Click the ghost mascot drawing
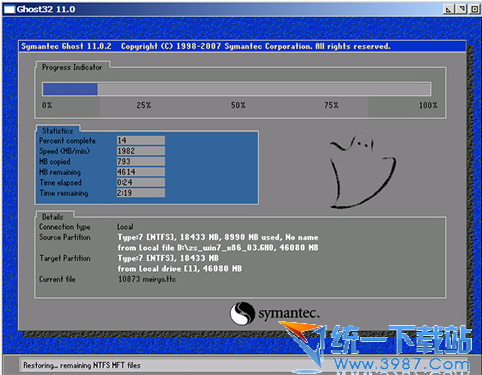The width and height of the screenshot is (482, 375). point(363,172)
